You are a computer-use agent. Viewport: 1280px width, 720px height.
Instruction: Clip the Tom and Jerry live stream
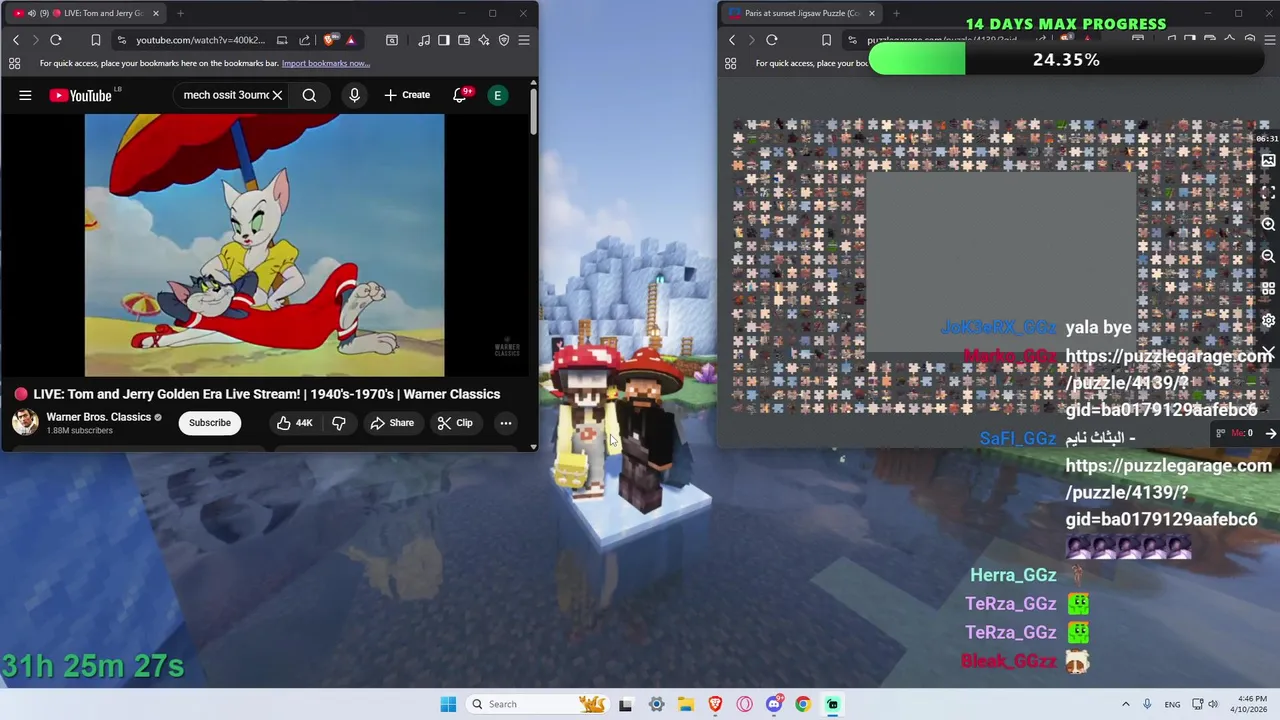tap(455, 423)
